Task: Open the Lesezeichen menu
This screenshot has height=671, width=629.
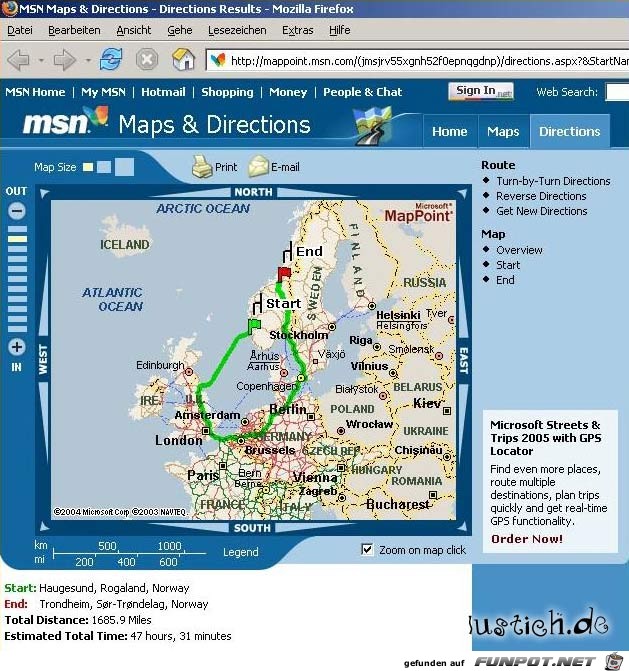Action: 237,30
